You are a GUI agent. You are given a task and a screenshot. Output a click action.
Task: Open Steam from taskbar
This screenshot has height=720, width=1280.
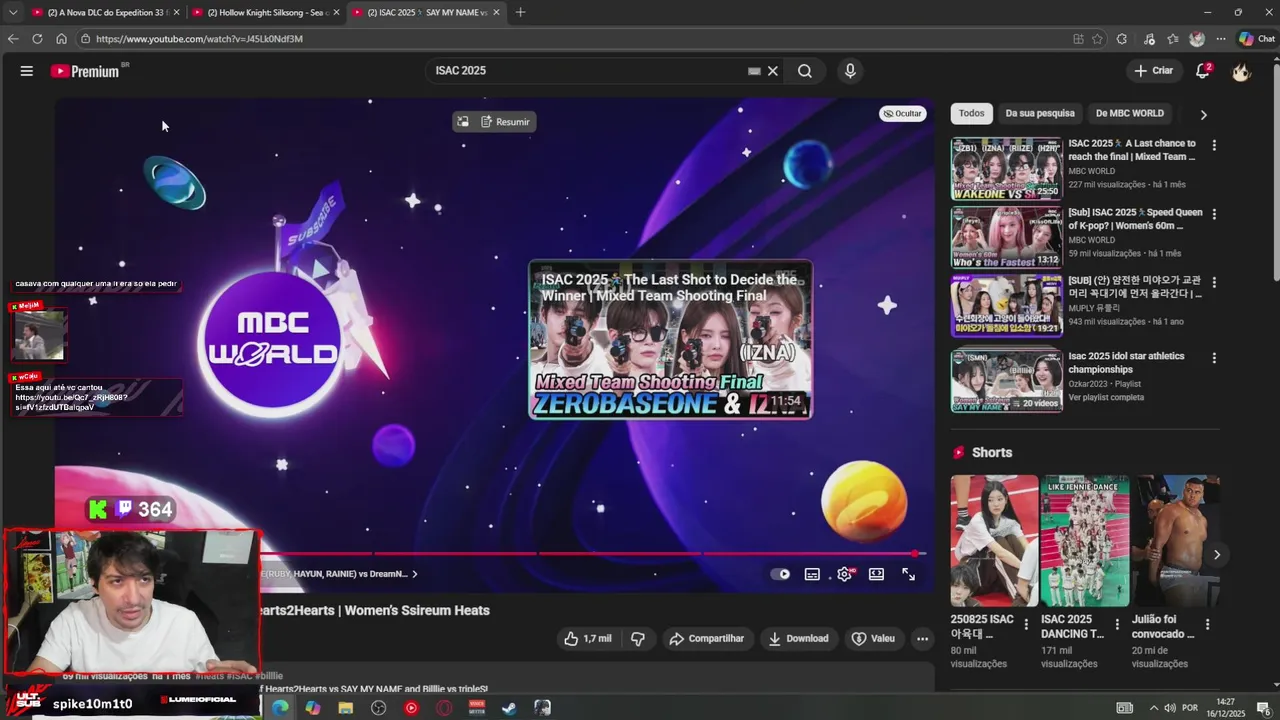(x=509, y=708)
